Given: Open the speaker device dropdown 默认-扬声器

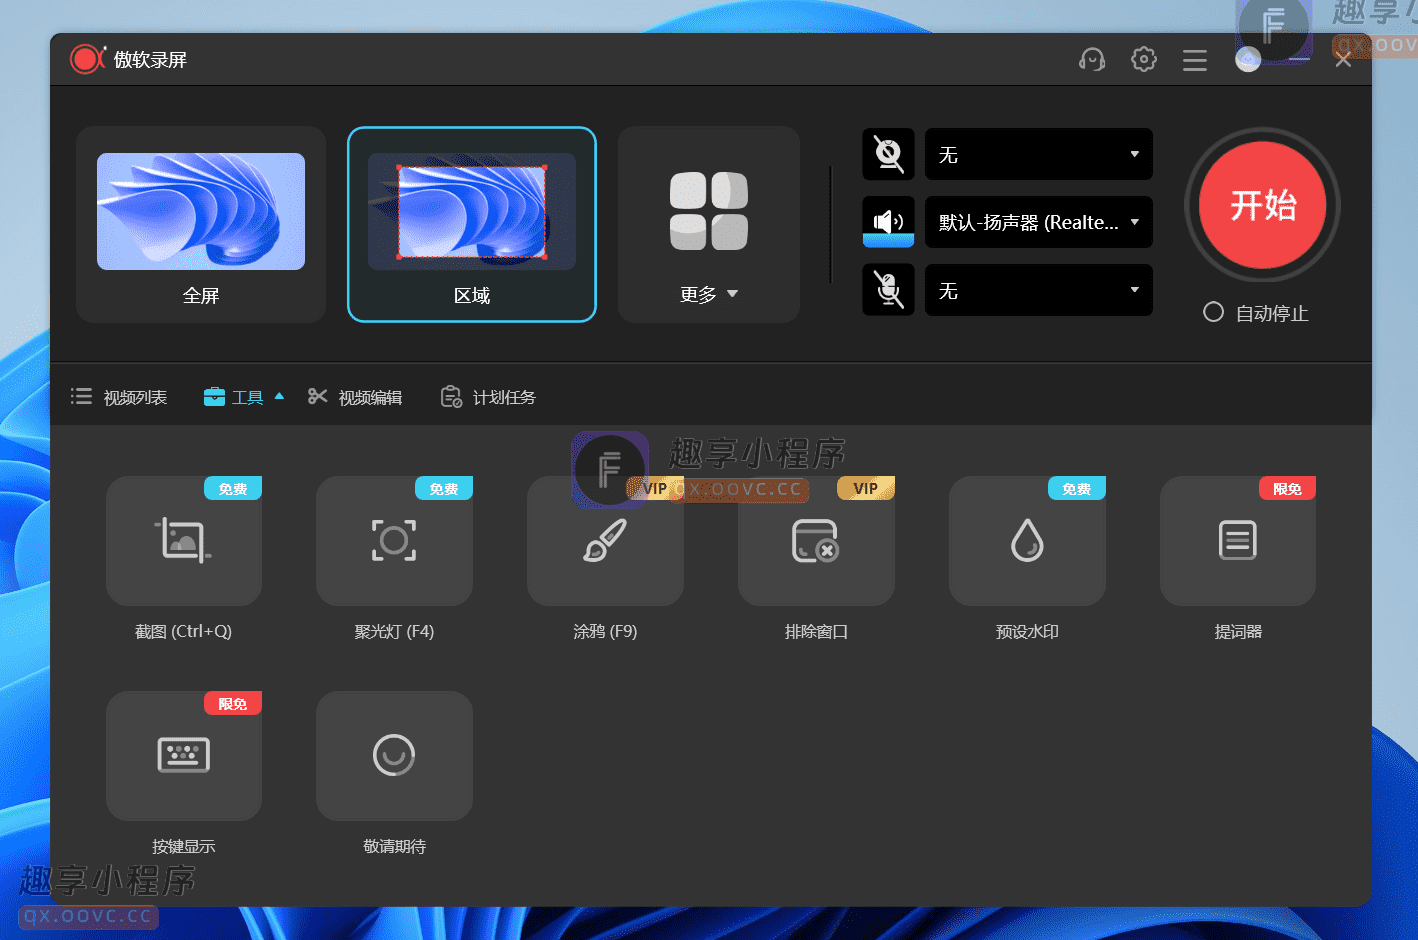Looking at the screenshot, I should (x=1039, y=222).
